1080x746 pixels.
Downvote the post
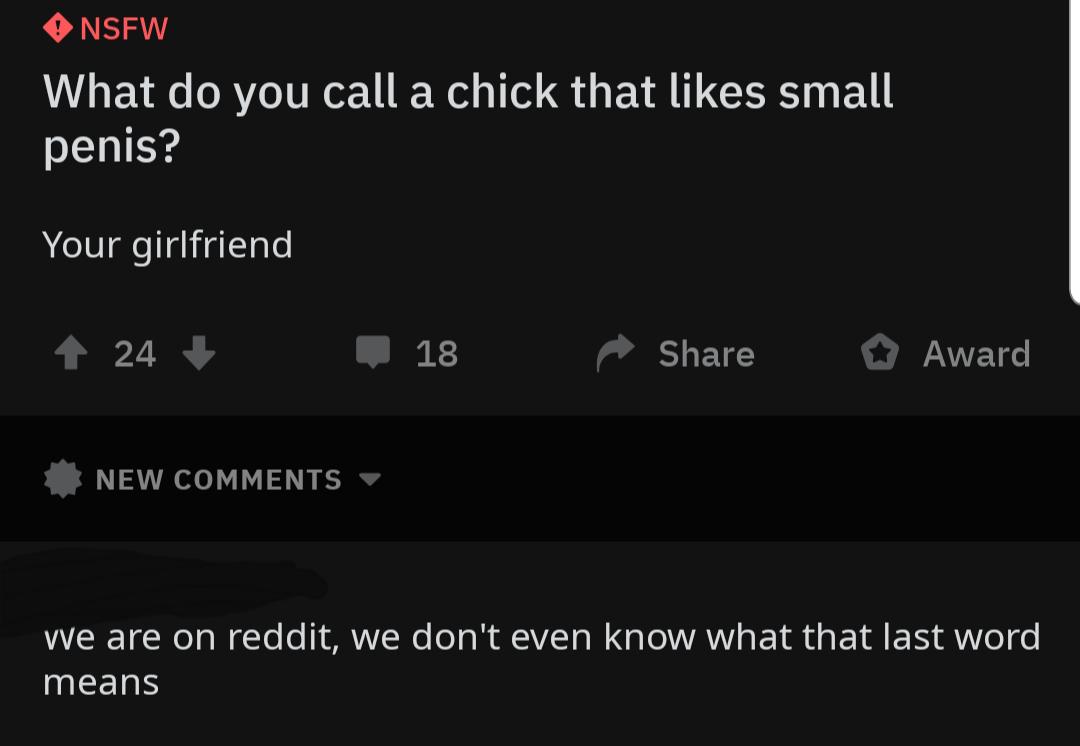[x=199, y=353]
